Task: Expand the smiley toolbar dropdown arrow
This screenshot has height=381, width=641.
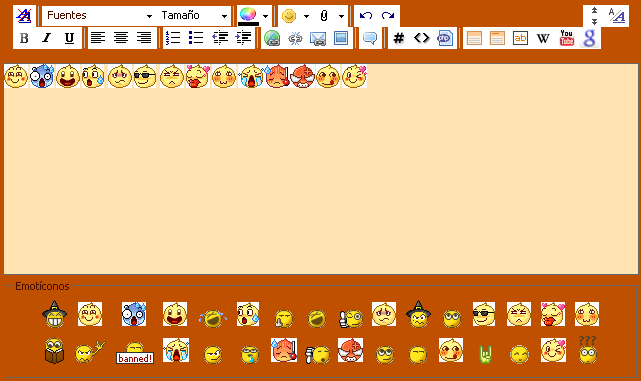Action: coord(306,16)
